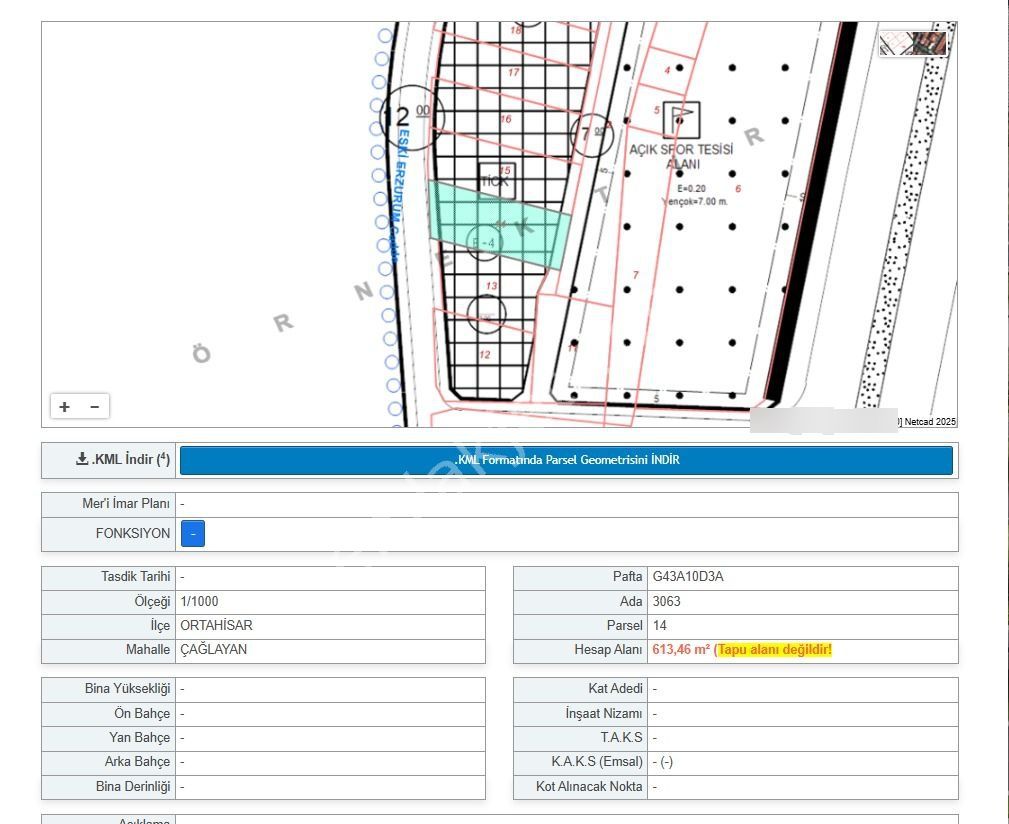Download parcel geometry in KML format
1009x824 pixels.
(566, 460)
